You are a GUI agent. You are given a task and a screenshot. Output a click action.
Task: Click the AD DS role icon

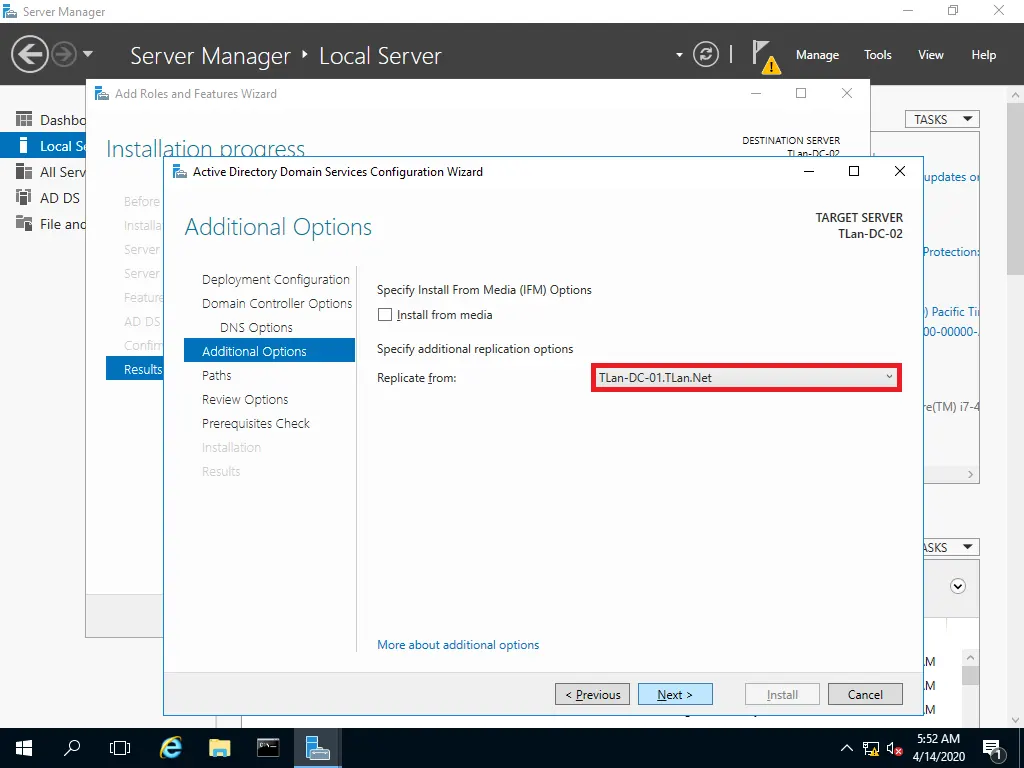(x=24, y=197)
